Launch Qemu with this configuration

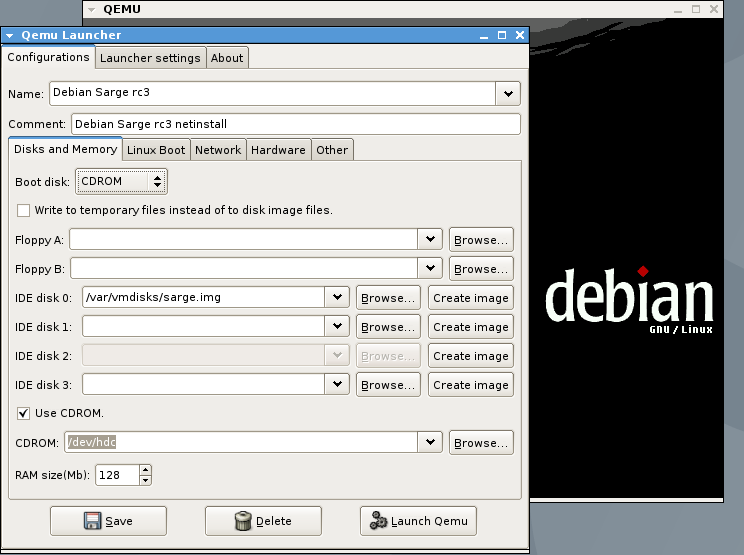(x=418, y=520)
